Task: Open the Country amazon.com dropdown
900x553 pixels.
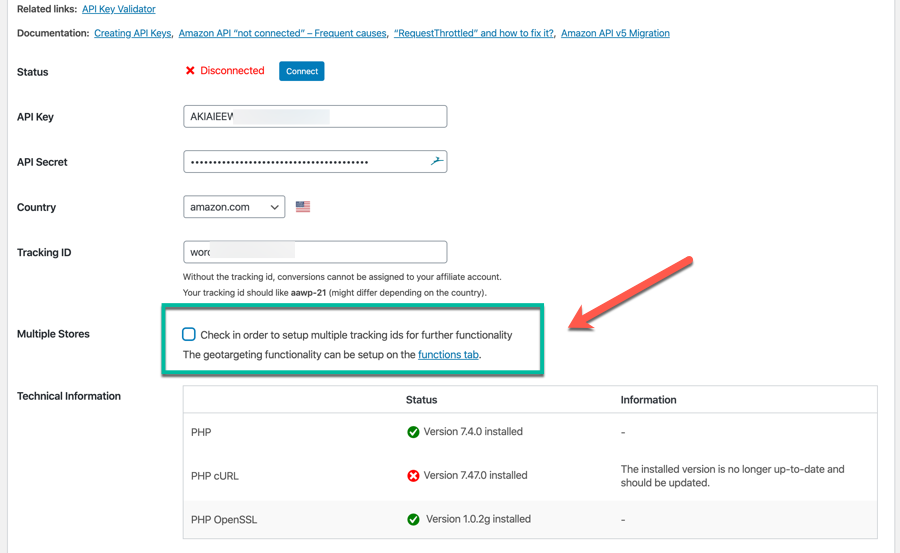Action: (x=234, y=207)
